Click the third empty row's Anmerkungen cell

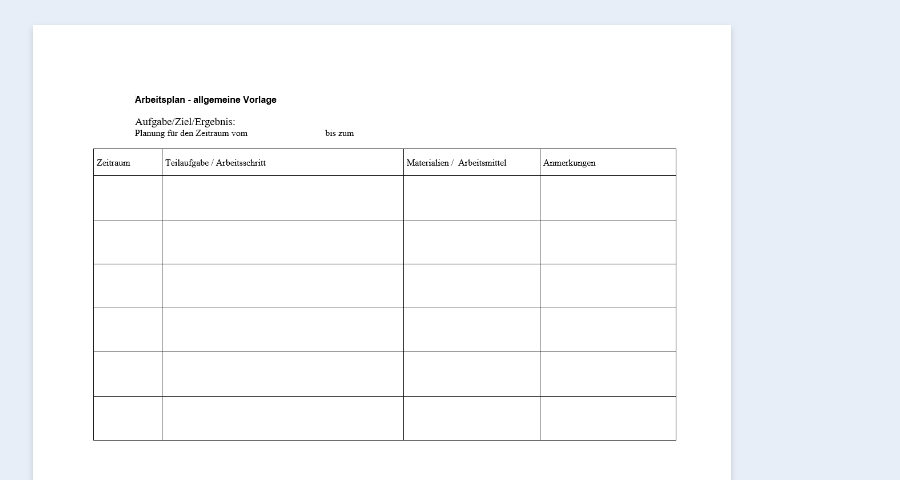608,286
